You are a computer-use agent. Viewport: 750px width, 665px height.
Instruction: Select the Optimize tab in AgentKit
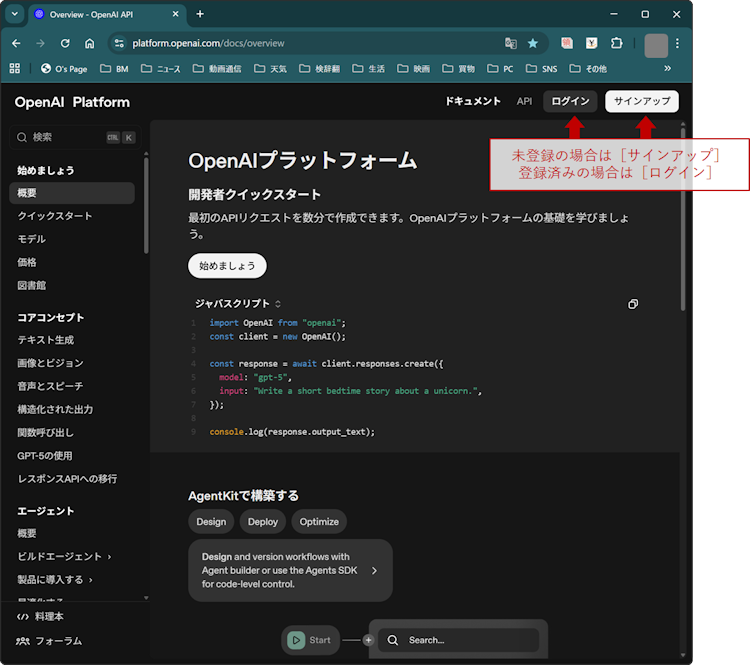pos(319,521)
